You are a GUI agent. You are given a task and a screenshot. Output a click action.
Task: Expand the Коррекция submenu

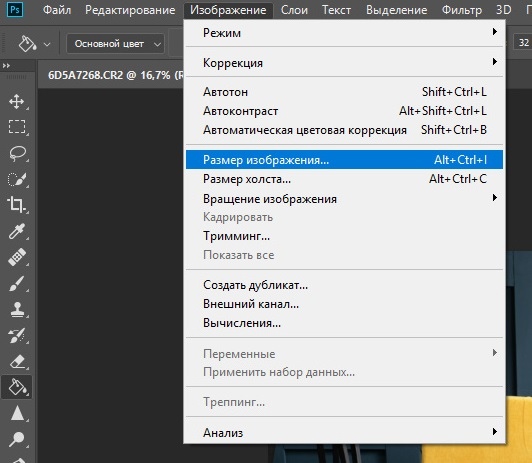[344, 62]
